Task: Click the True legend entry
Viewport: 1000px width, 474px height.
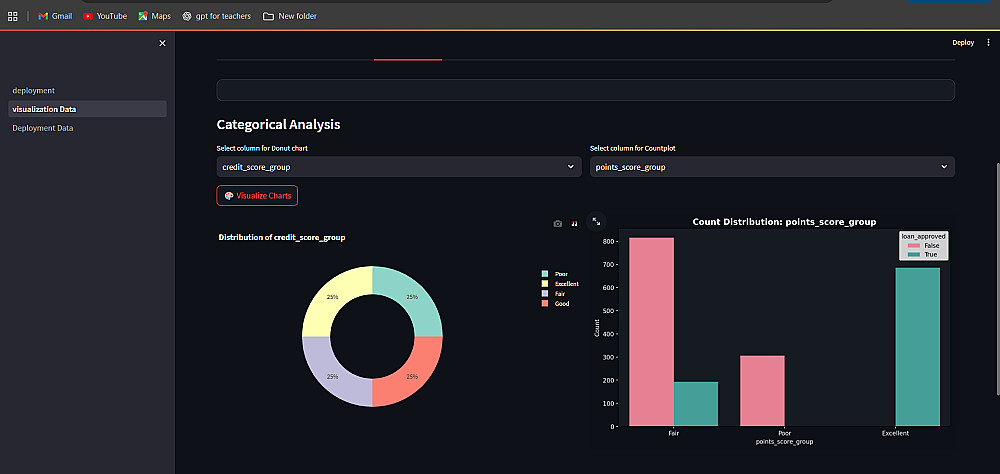Action: coord(922,255)
